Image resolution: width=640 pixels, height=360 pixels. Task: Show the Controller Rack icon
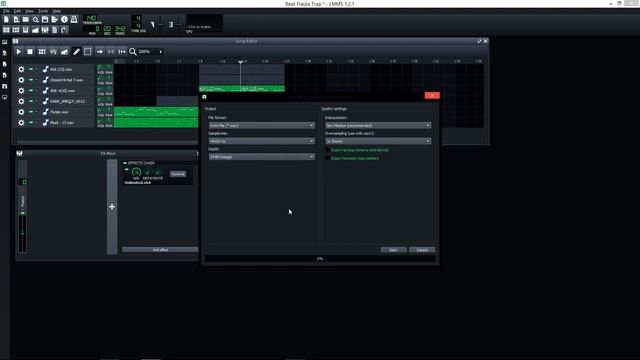pos(64,30)
